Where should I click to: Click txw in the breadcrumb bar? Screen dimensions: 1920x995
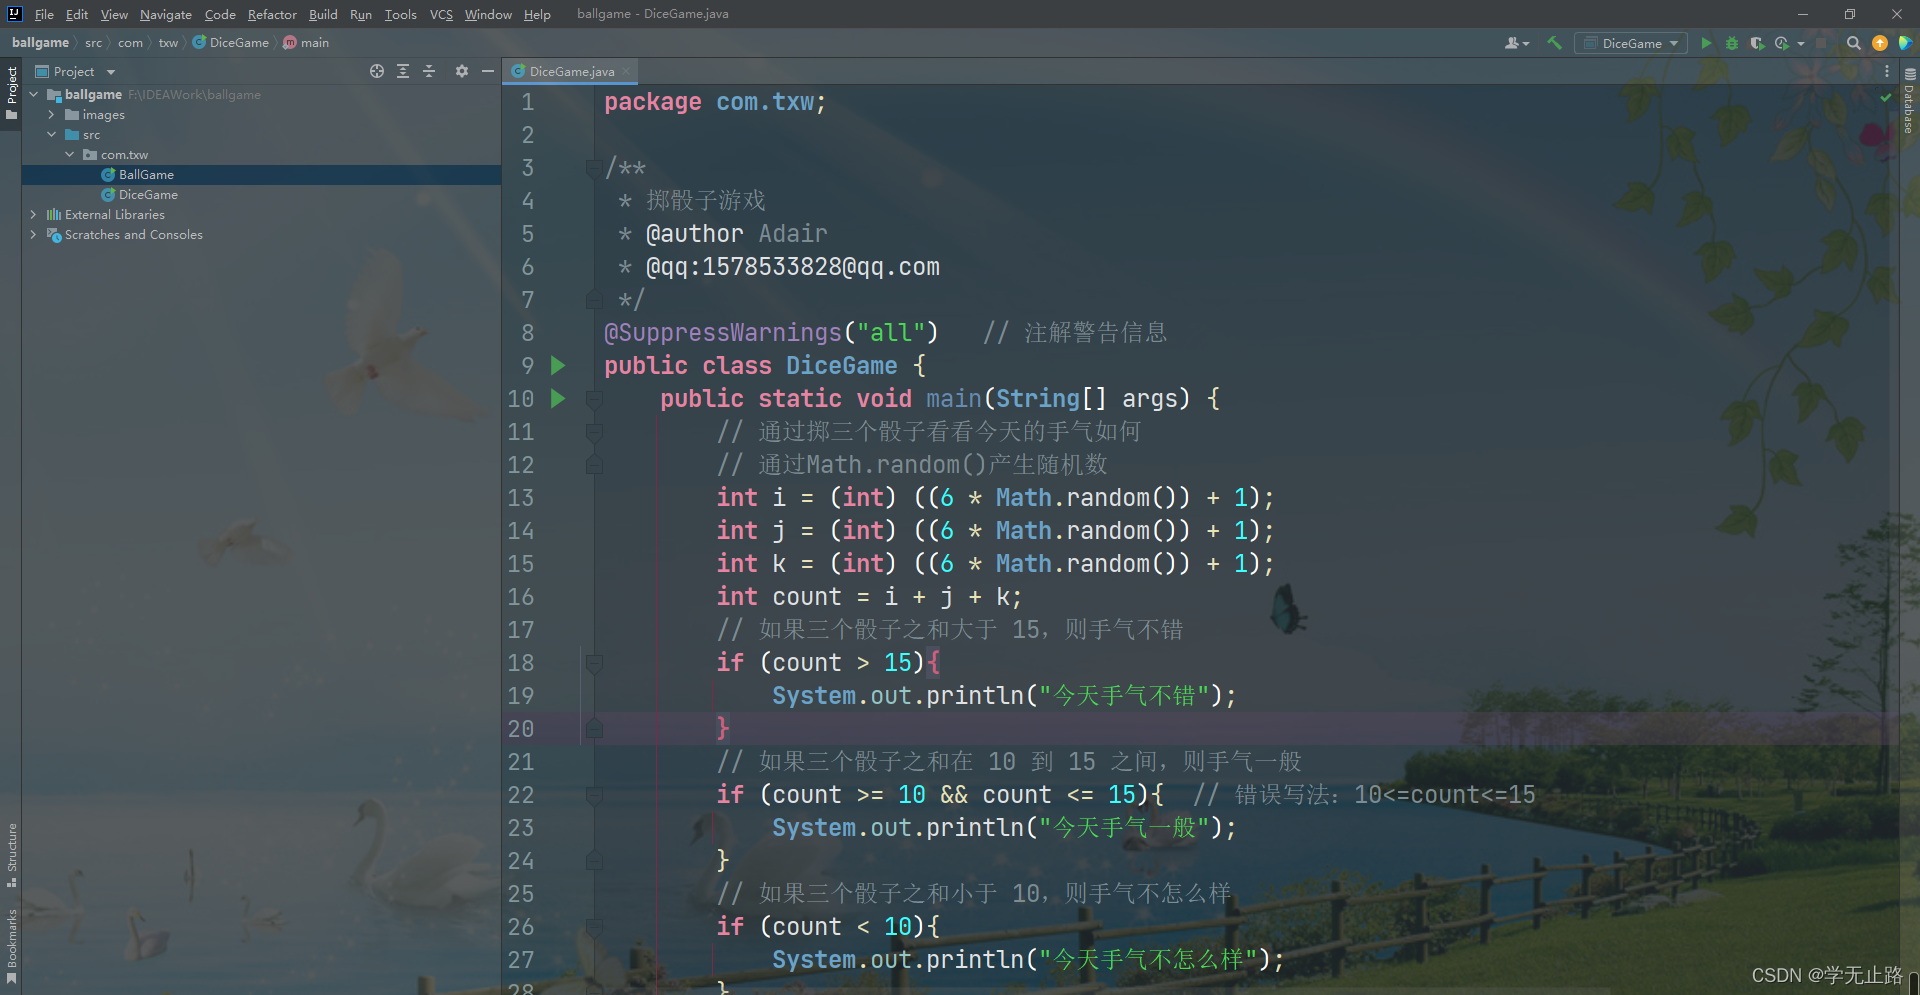point(168,42)
